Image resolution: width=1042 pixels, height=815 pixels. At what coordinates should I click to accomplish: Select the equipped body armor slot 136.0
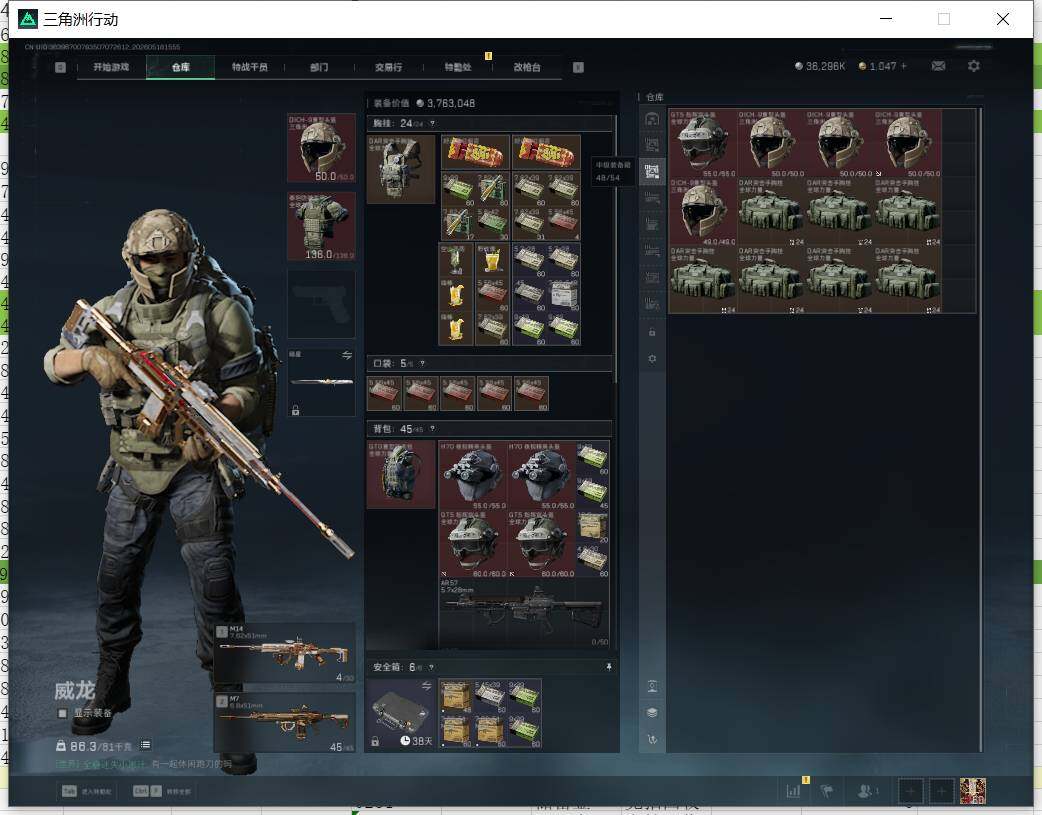tap(321, 226)
